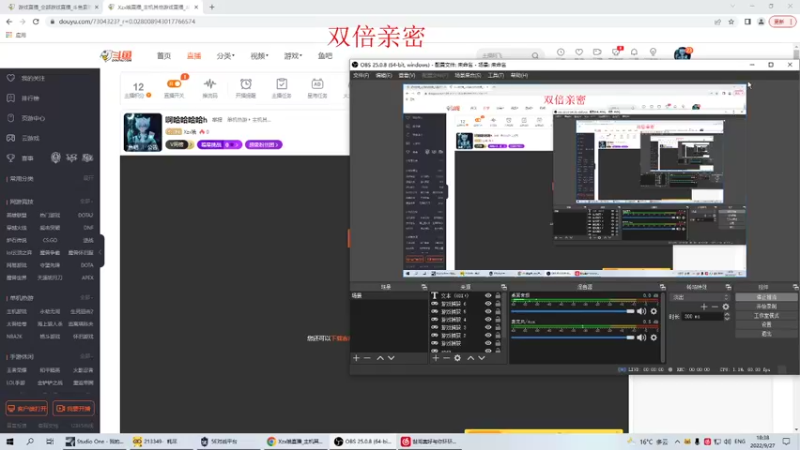This screenshot has height=450, width=800.
Task: Remove scene with the scenes minus button
Action: tap(367, 358)
